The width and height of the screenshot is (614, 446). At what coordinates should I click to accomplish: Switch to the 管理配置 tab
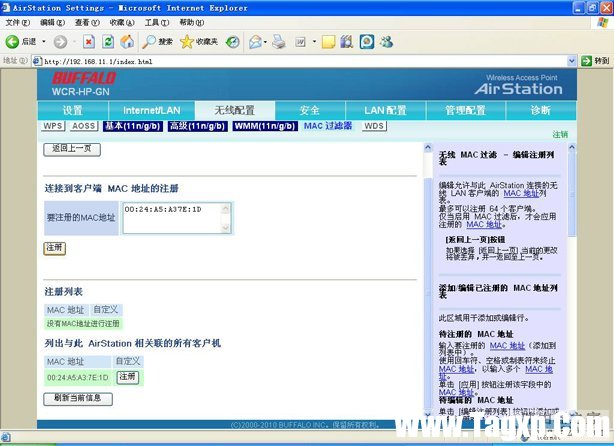(x=466, y=110)
